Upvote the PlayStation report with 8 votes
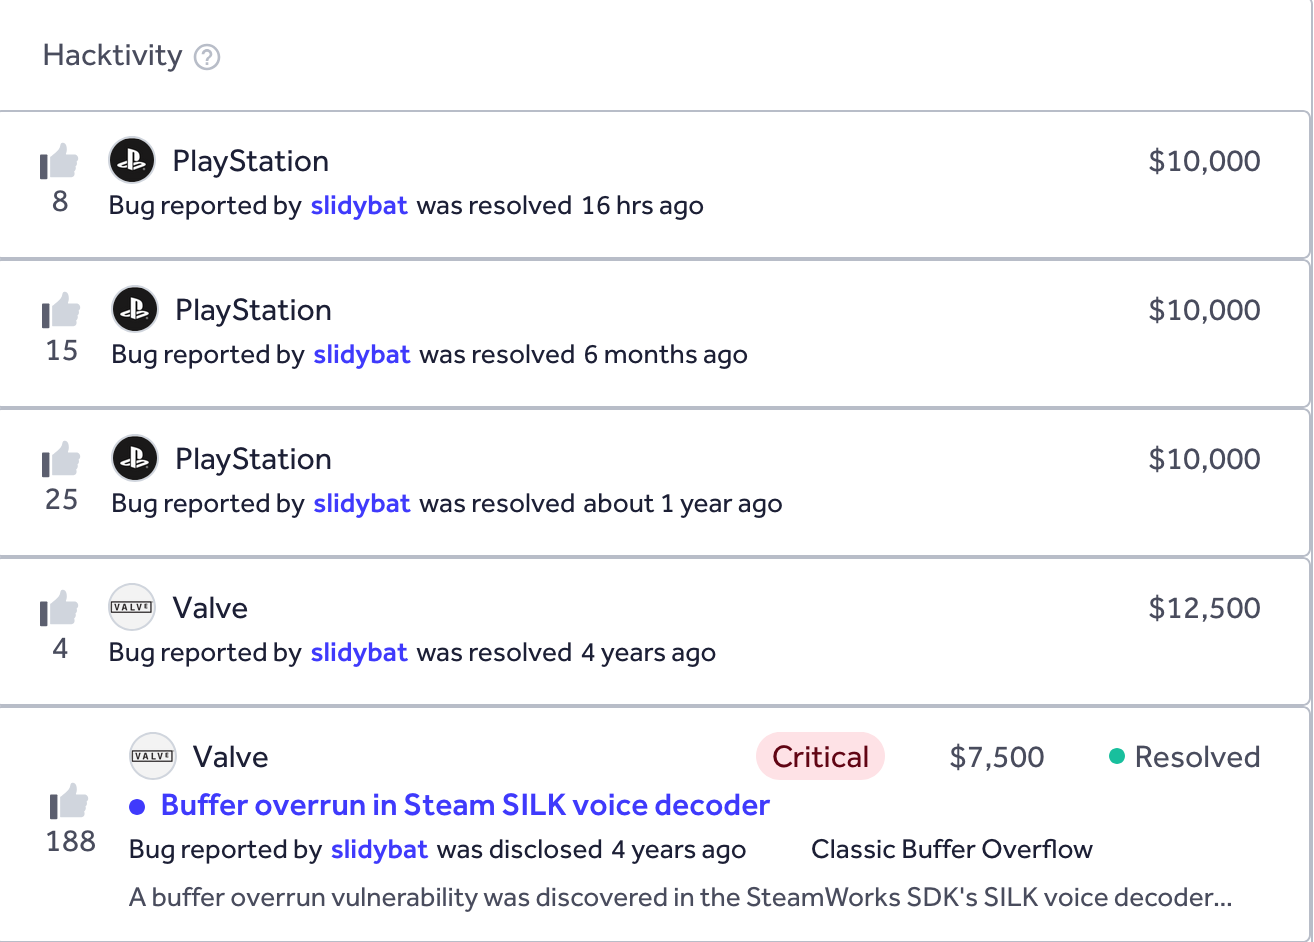The image size is (1314, 942). click(x=60, y=162)
